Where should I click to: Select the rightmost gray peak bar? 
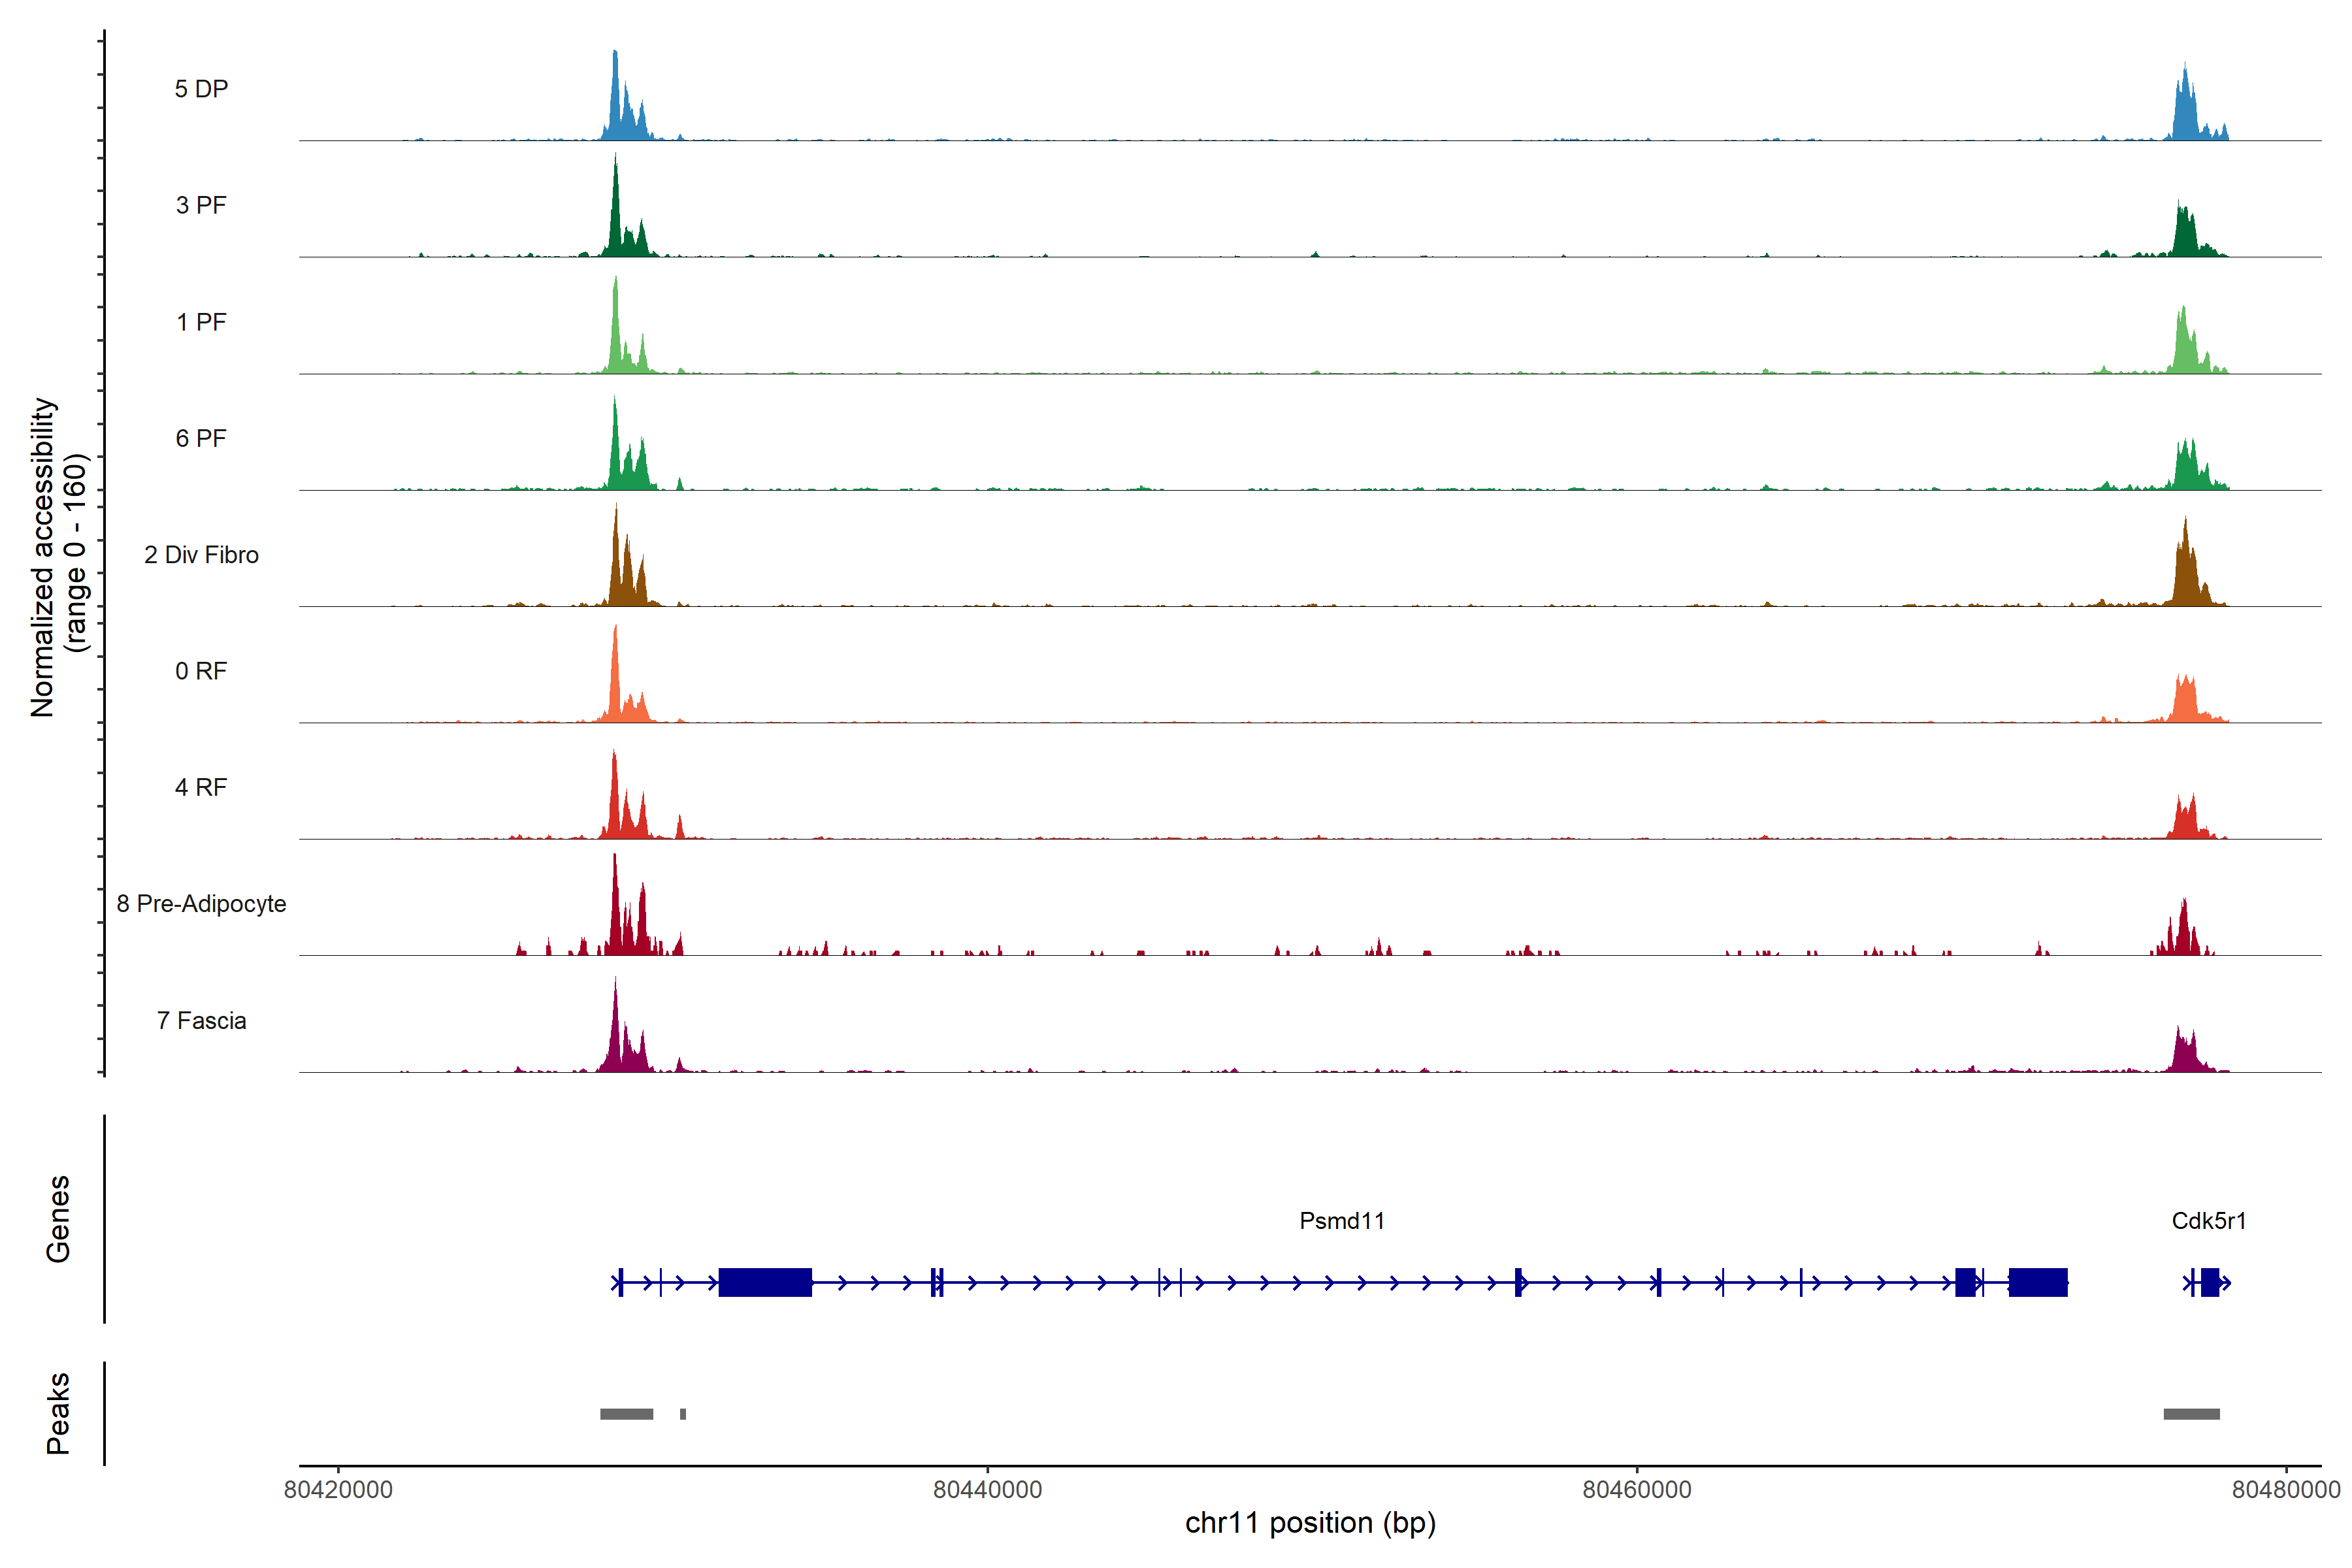point(2191,1414)
